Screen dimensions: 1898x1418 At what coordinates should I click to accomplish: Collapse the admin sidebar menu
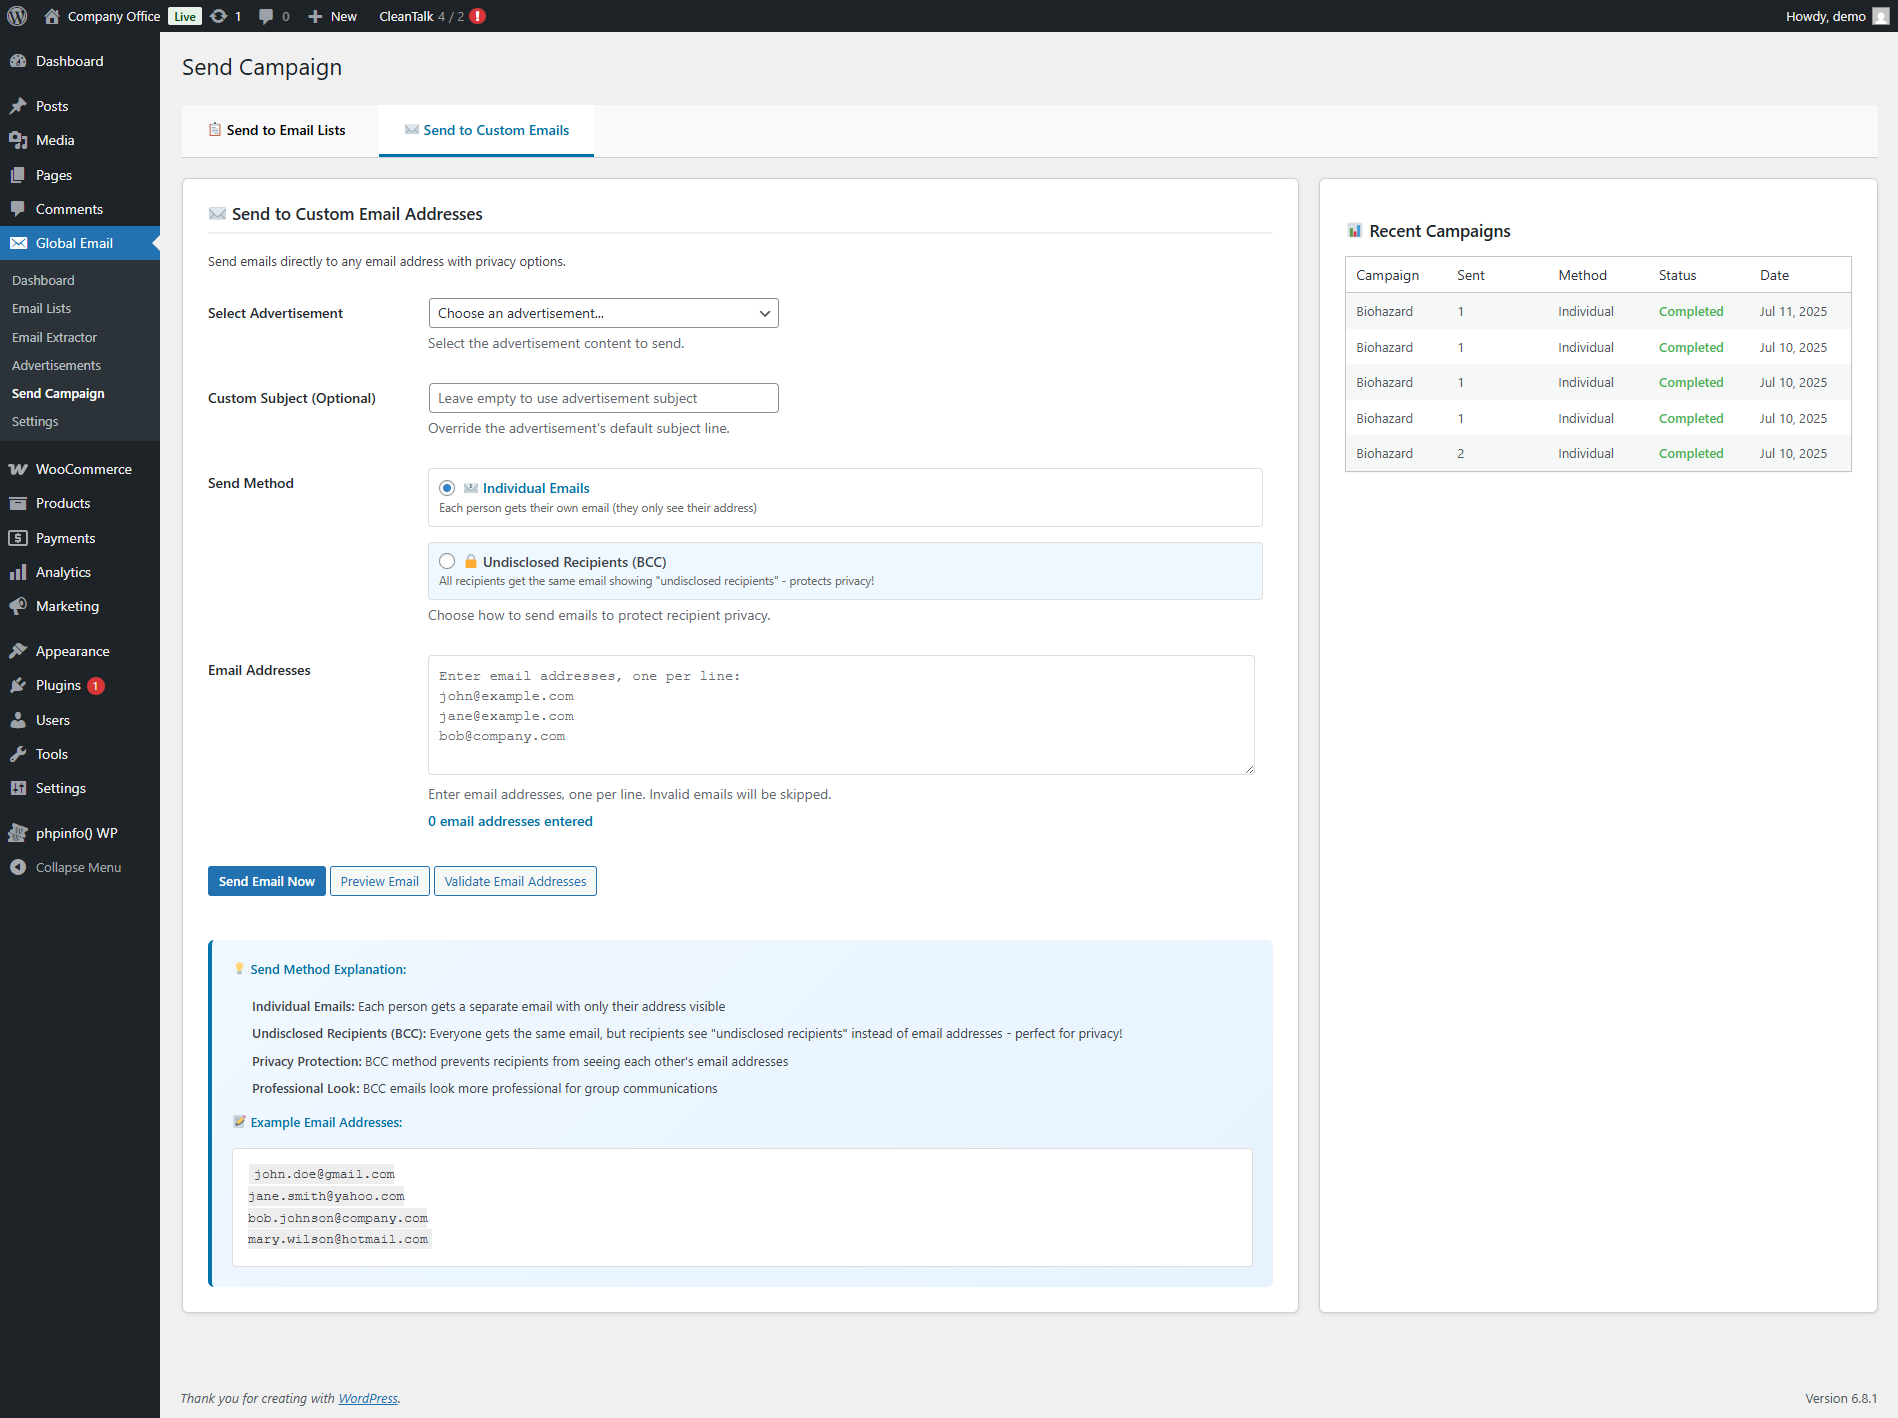(78, 867)
